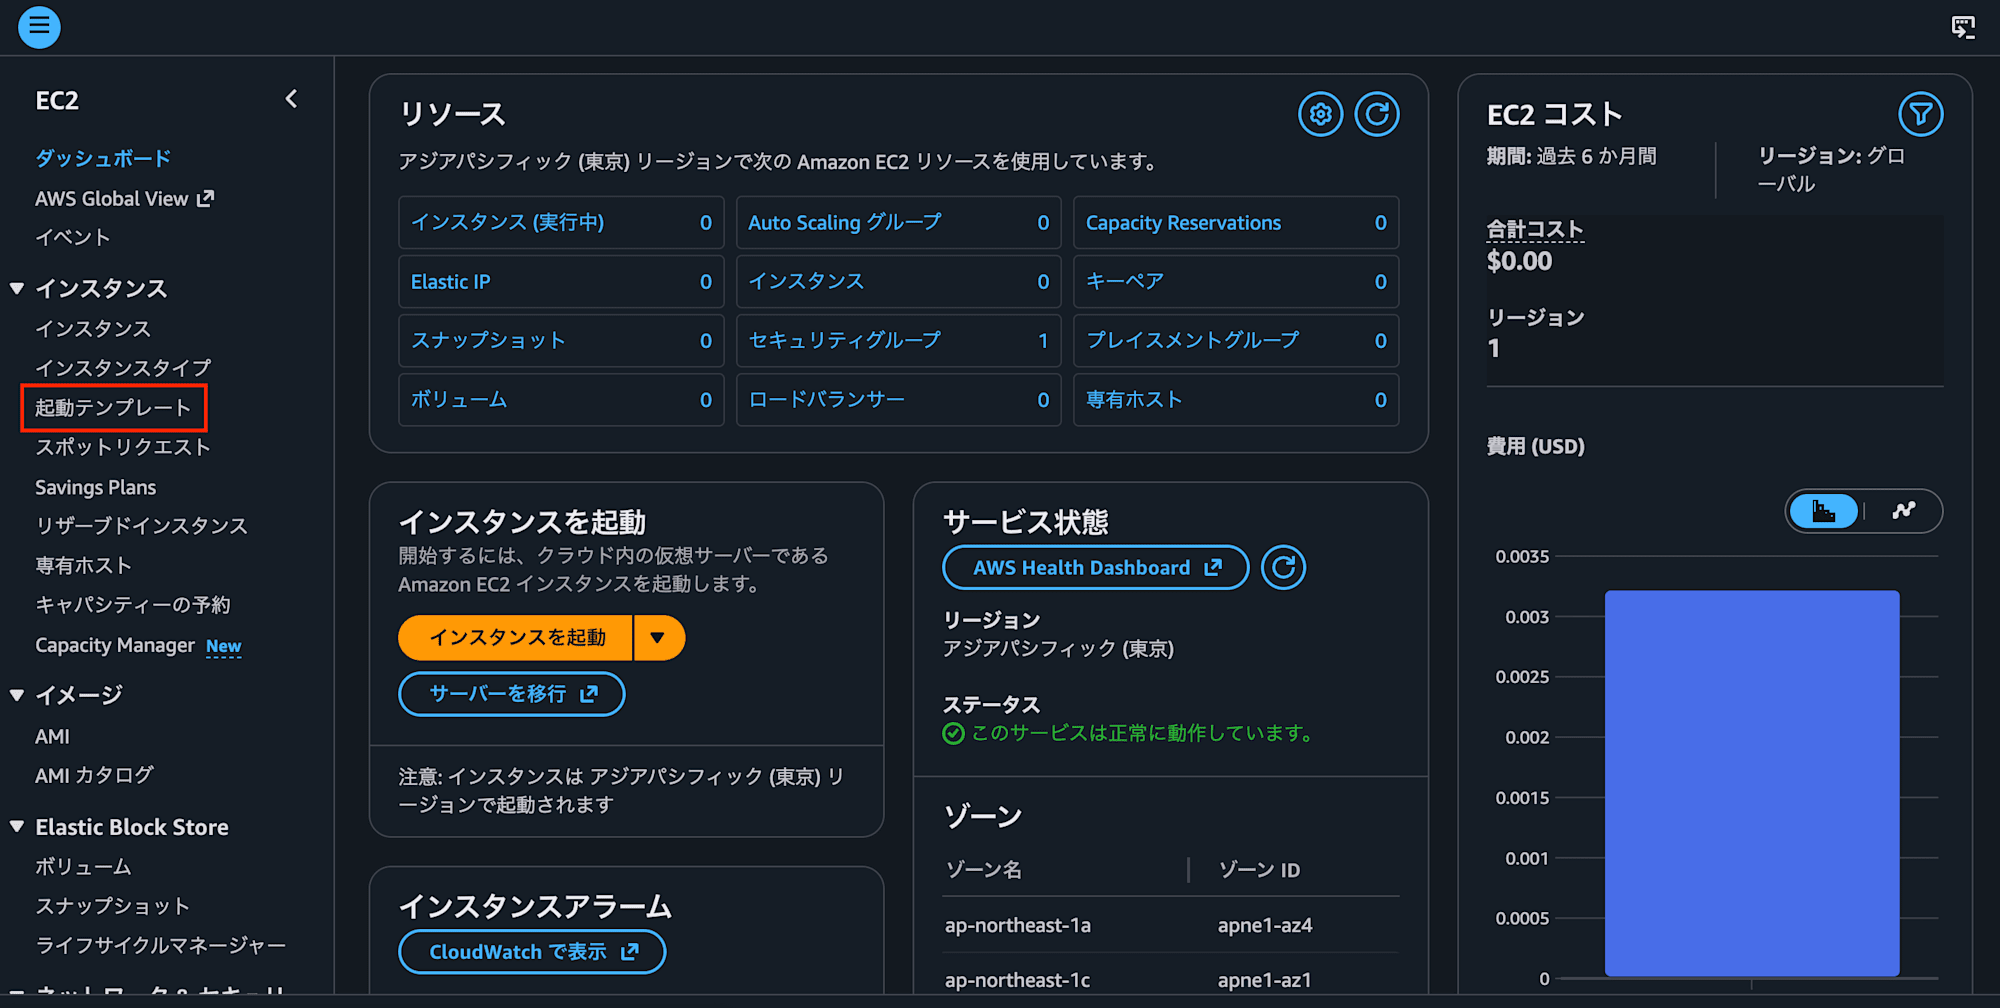Open インスタンス (実行中) resource link
Image resolution: width=2000 pixels, height=1008 pixels.
point(508,222)
